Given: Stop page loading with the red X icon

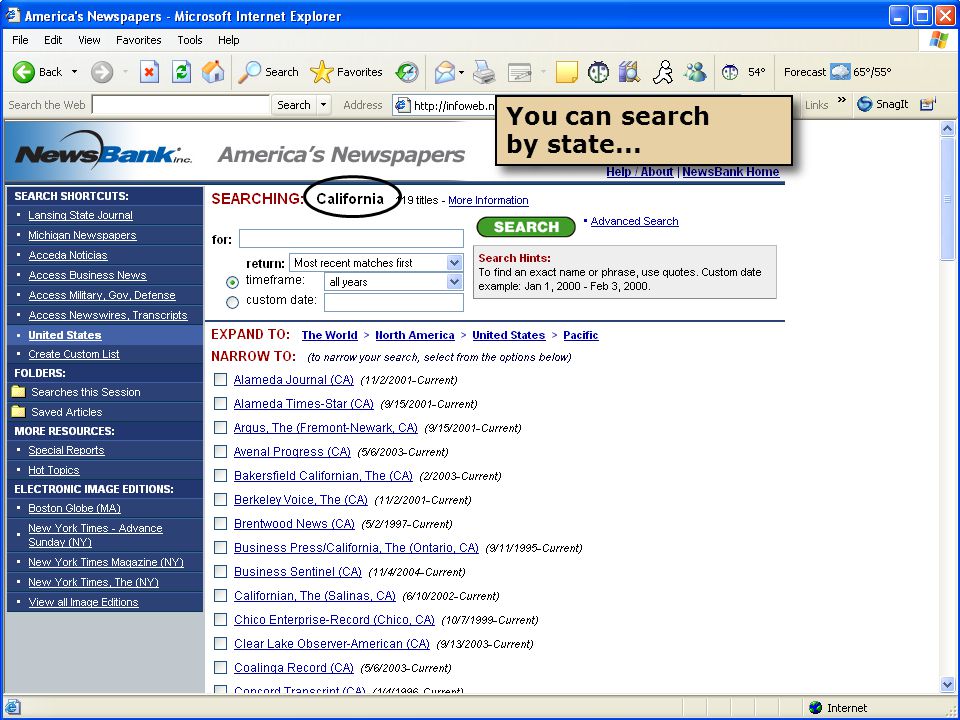Looking at the screenshot, I should click(x=149, y=72).
